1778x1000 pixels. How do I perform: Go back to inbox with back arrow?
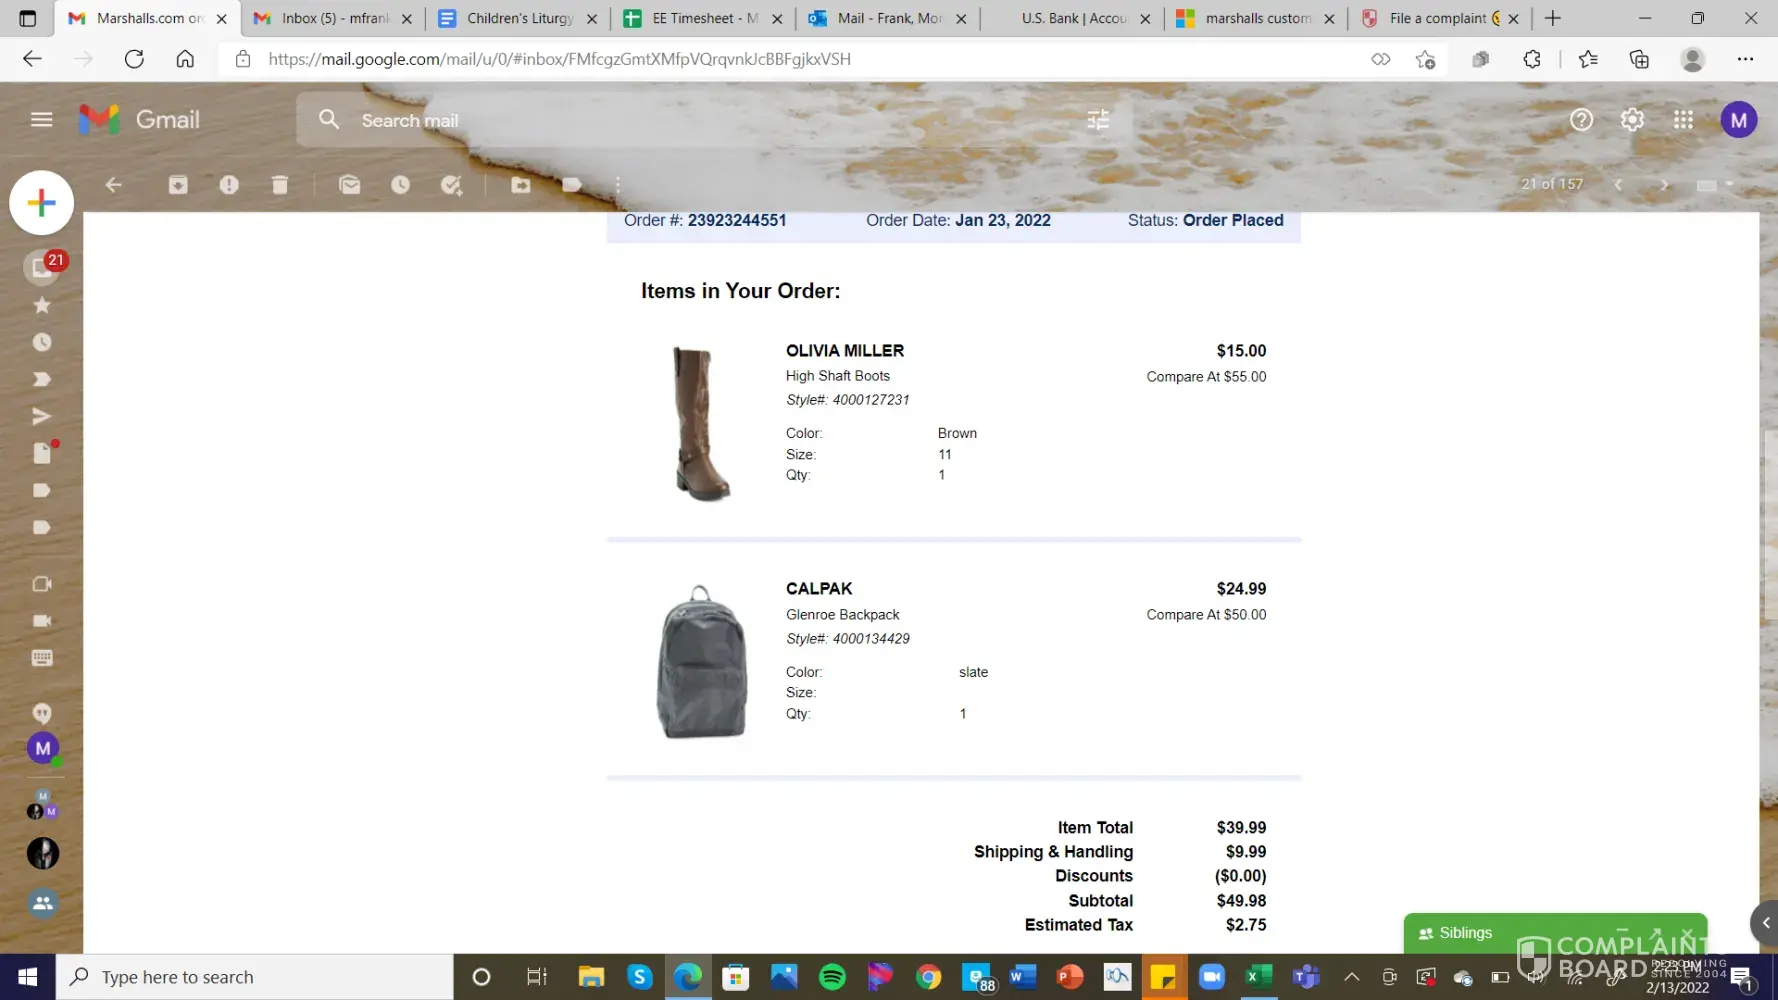(x=114, y=185)
